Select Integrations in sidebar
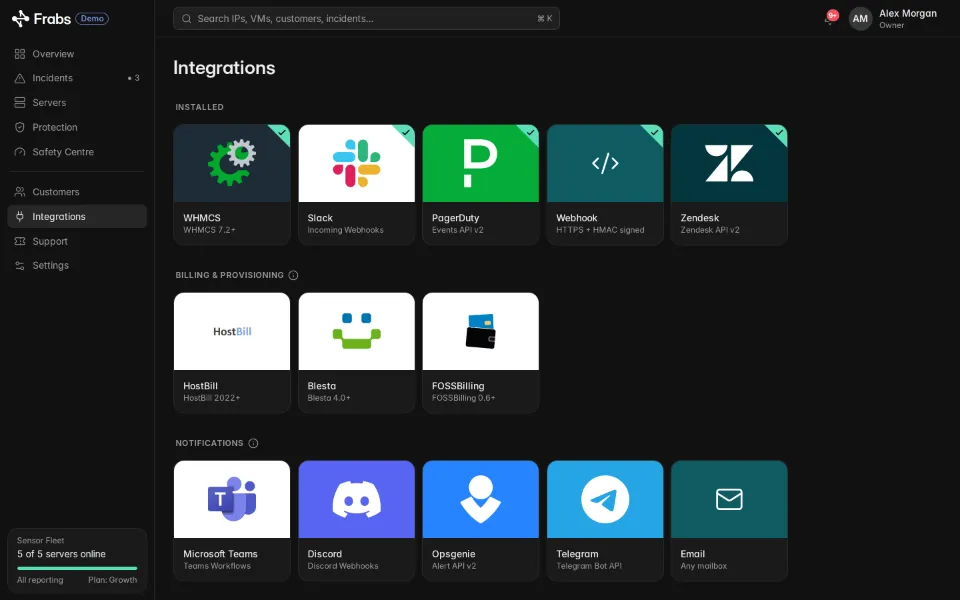The image size is (960, 600). [77, 216]
